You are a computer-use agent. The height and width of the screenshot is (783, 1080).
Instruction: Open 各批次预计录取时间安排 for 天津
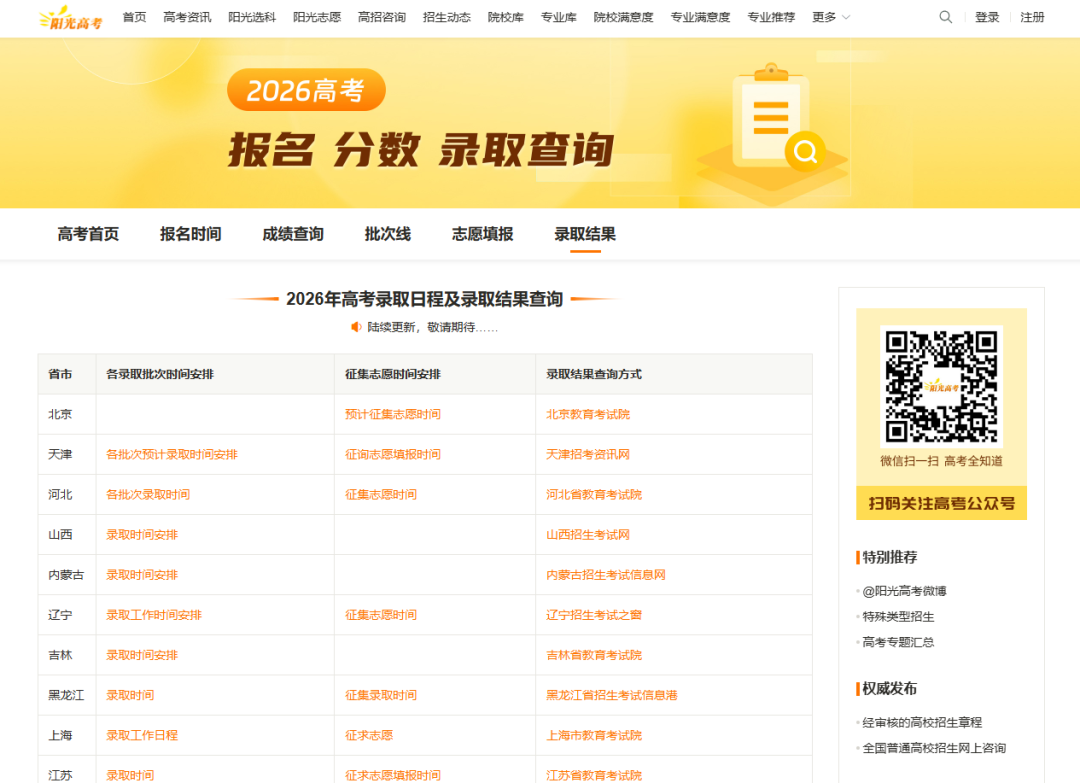click(x=172, y=455)
